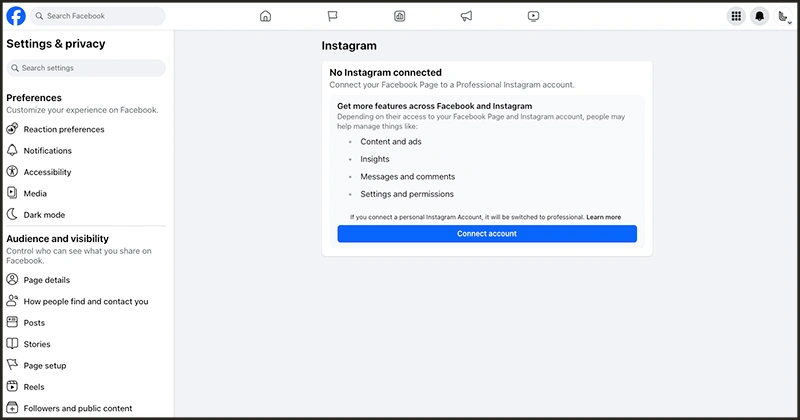This screenshot has width=800, height=420.
Task: Open Media settings in sidebar
Action: (35, 193)
